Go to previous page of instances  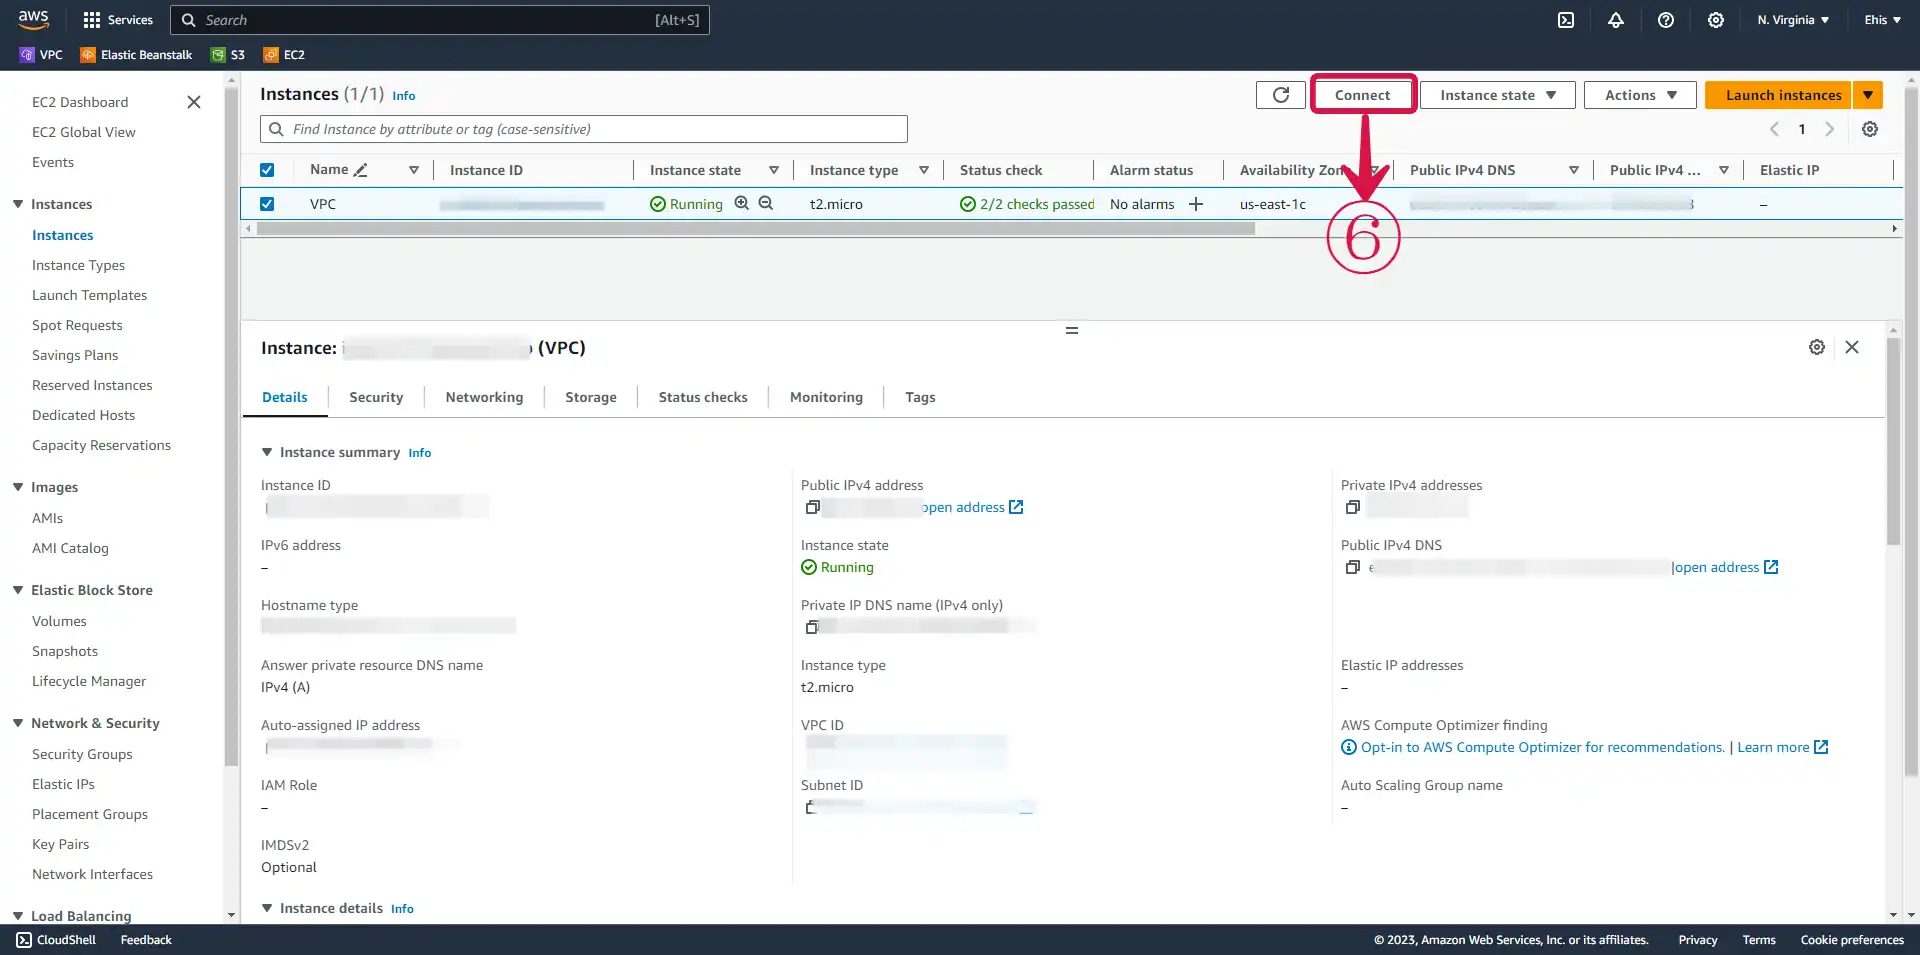click(1775, 129)
